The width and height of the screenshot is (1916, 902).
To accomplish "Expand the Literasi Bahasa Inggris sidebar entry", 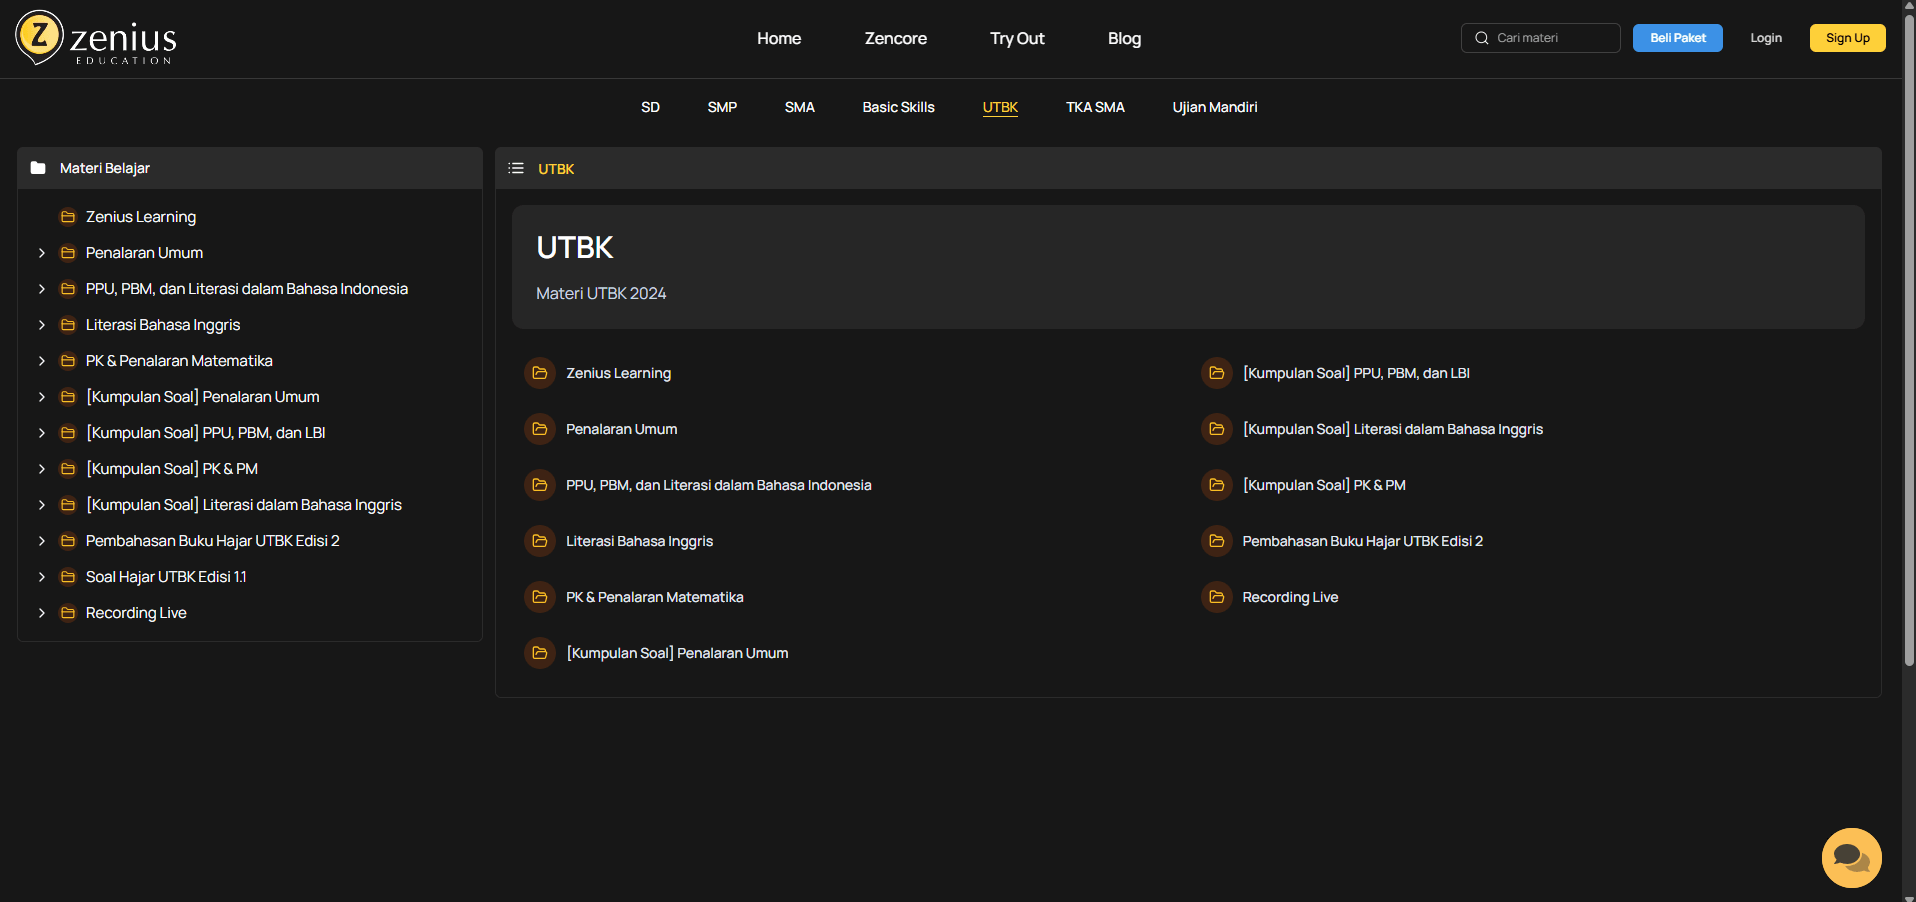I will [x=41, y=325].
